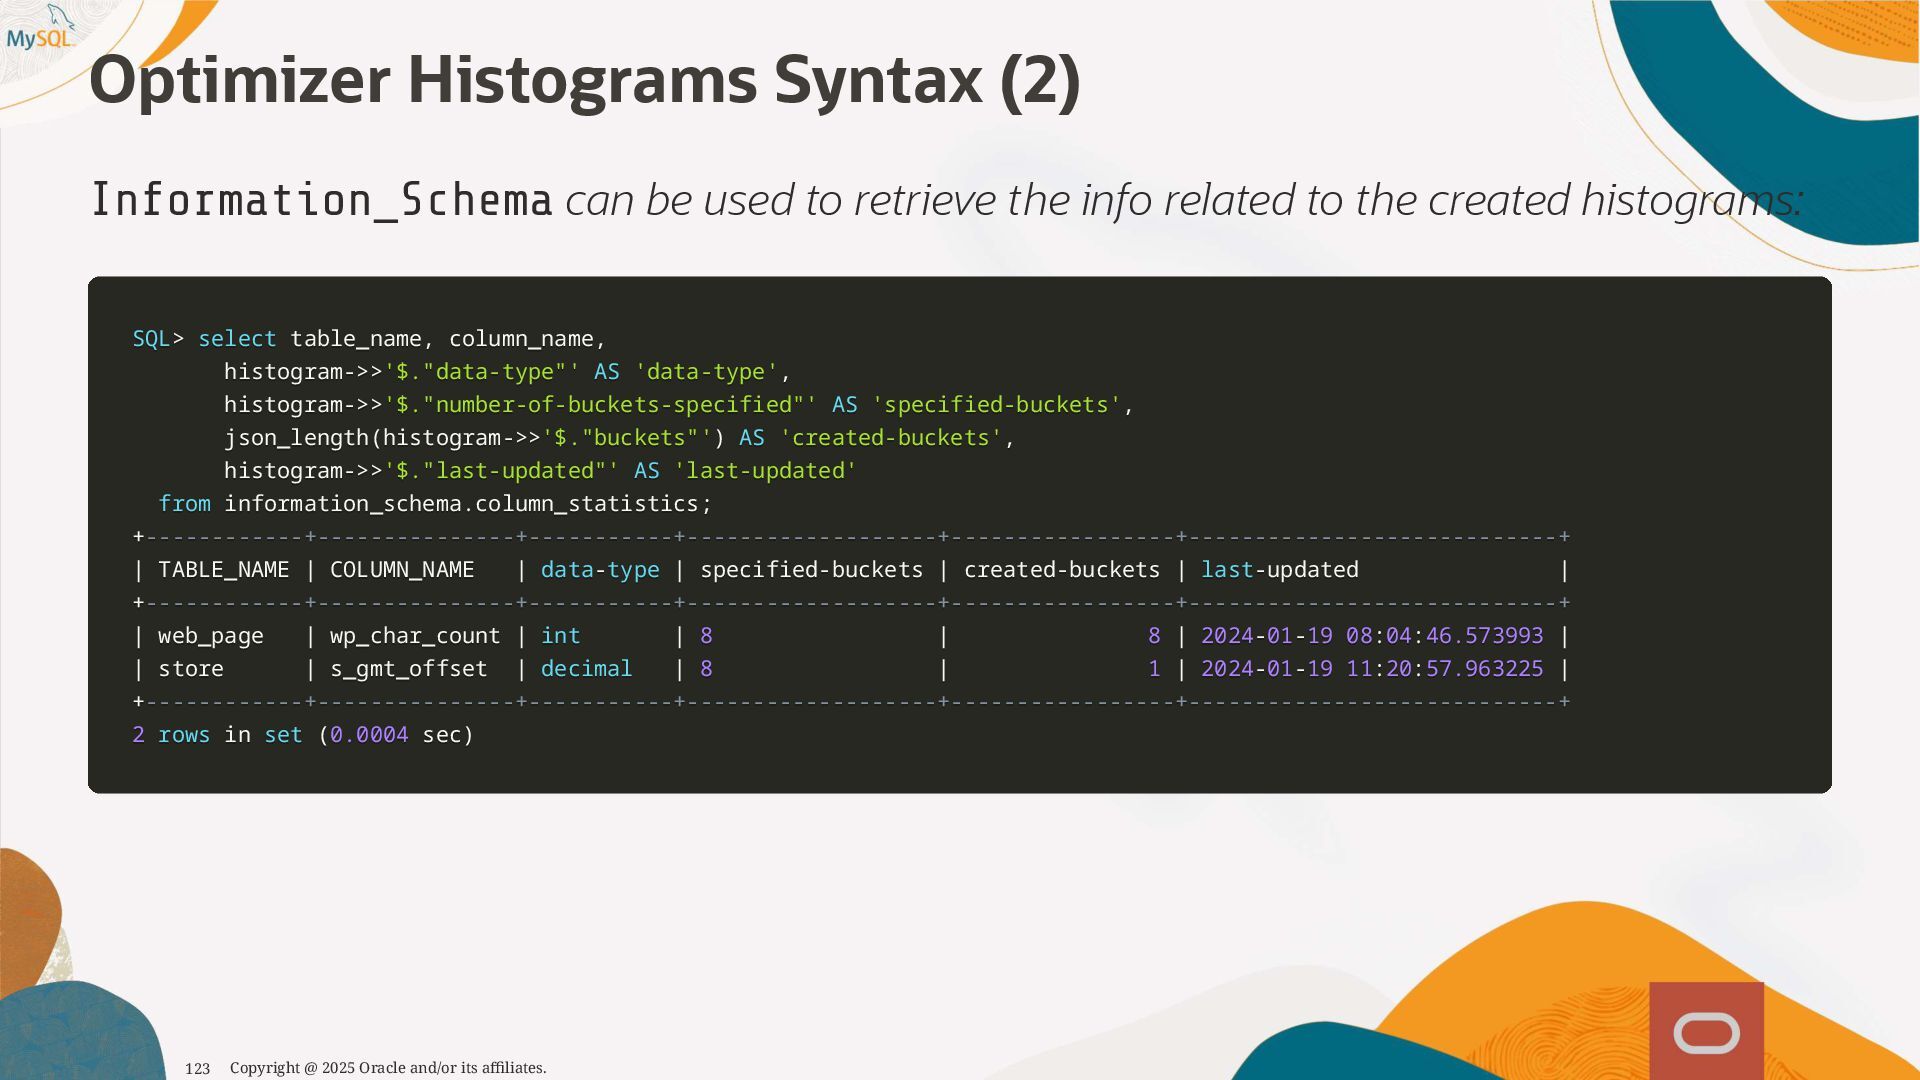Click the COLUMN_NAME column header

(401, 570)
